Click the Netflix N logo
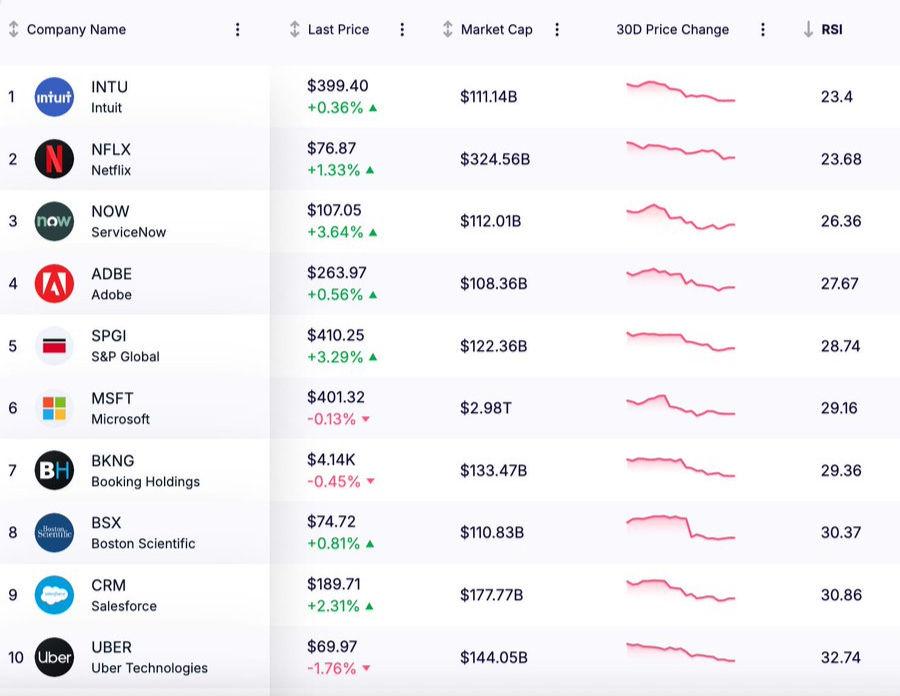Screen dimensions: 900x696 54,159
